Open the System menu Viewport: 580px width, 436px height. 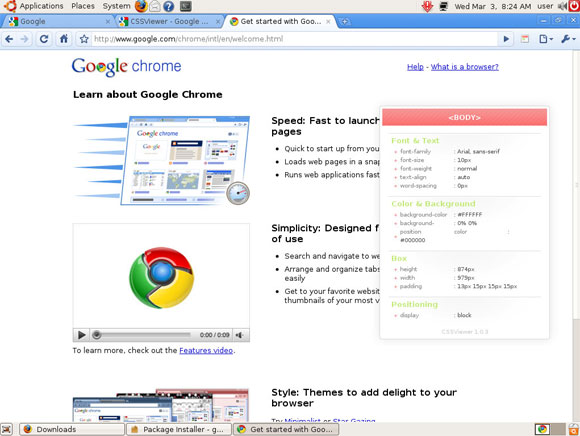(116, 6)
